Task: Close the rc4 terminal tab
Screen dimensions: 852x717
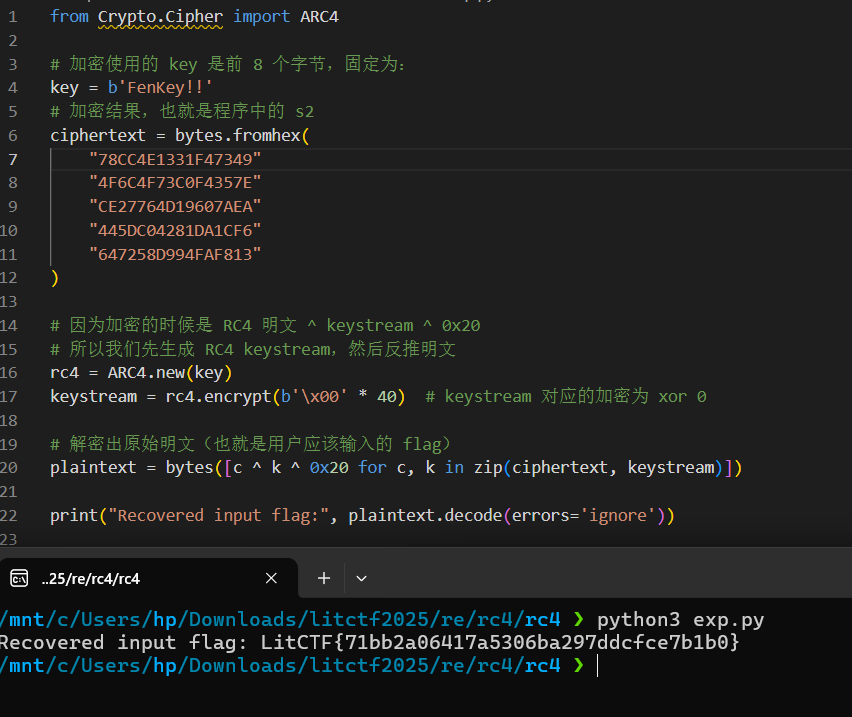Action: tap(271, 578)
